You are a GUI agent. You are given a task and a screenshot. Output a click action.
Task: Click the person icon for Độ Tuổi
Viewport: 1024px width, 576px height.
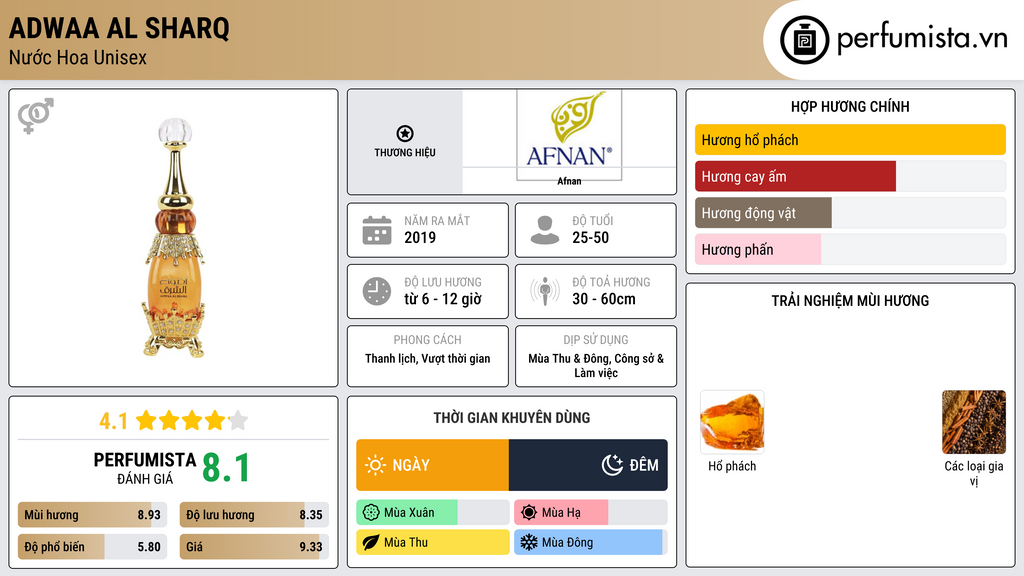(544, 230)
